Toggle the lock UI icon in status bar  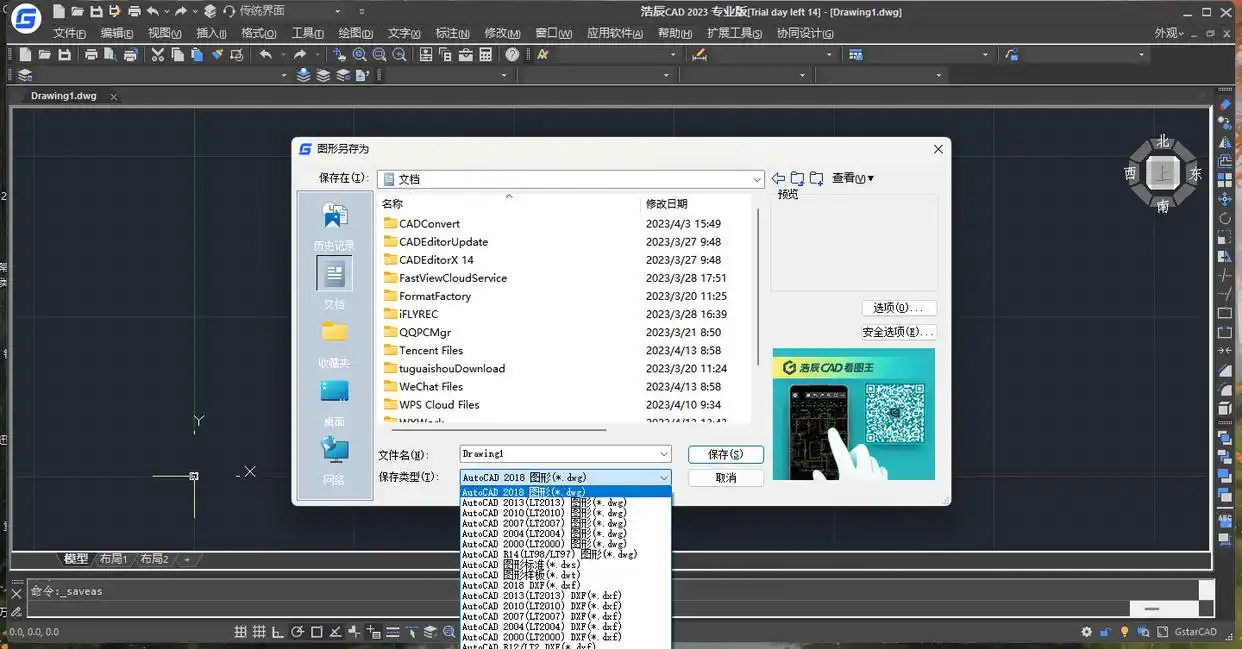point(1105,632)
